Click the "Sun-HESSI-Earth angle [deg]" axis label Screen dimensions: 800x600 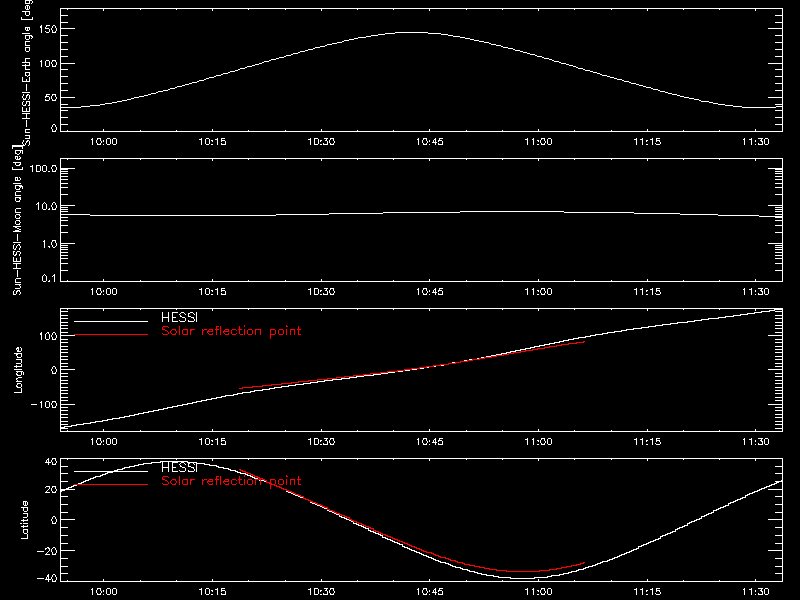click(x=27, y=73)
